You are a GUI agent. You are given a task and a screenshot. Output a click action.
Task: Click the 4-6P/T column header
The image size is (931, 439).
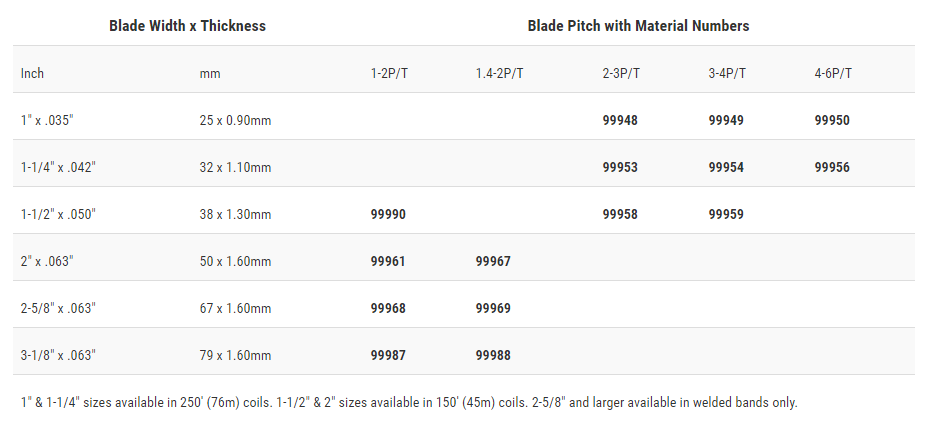point(833,74)
